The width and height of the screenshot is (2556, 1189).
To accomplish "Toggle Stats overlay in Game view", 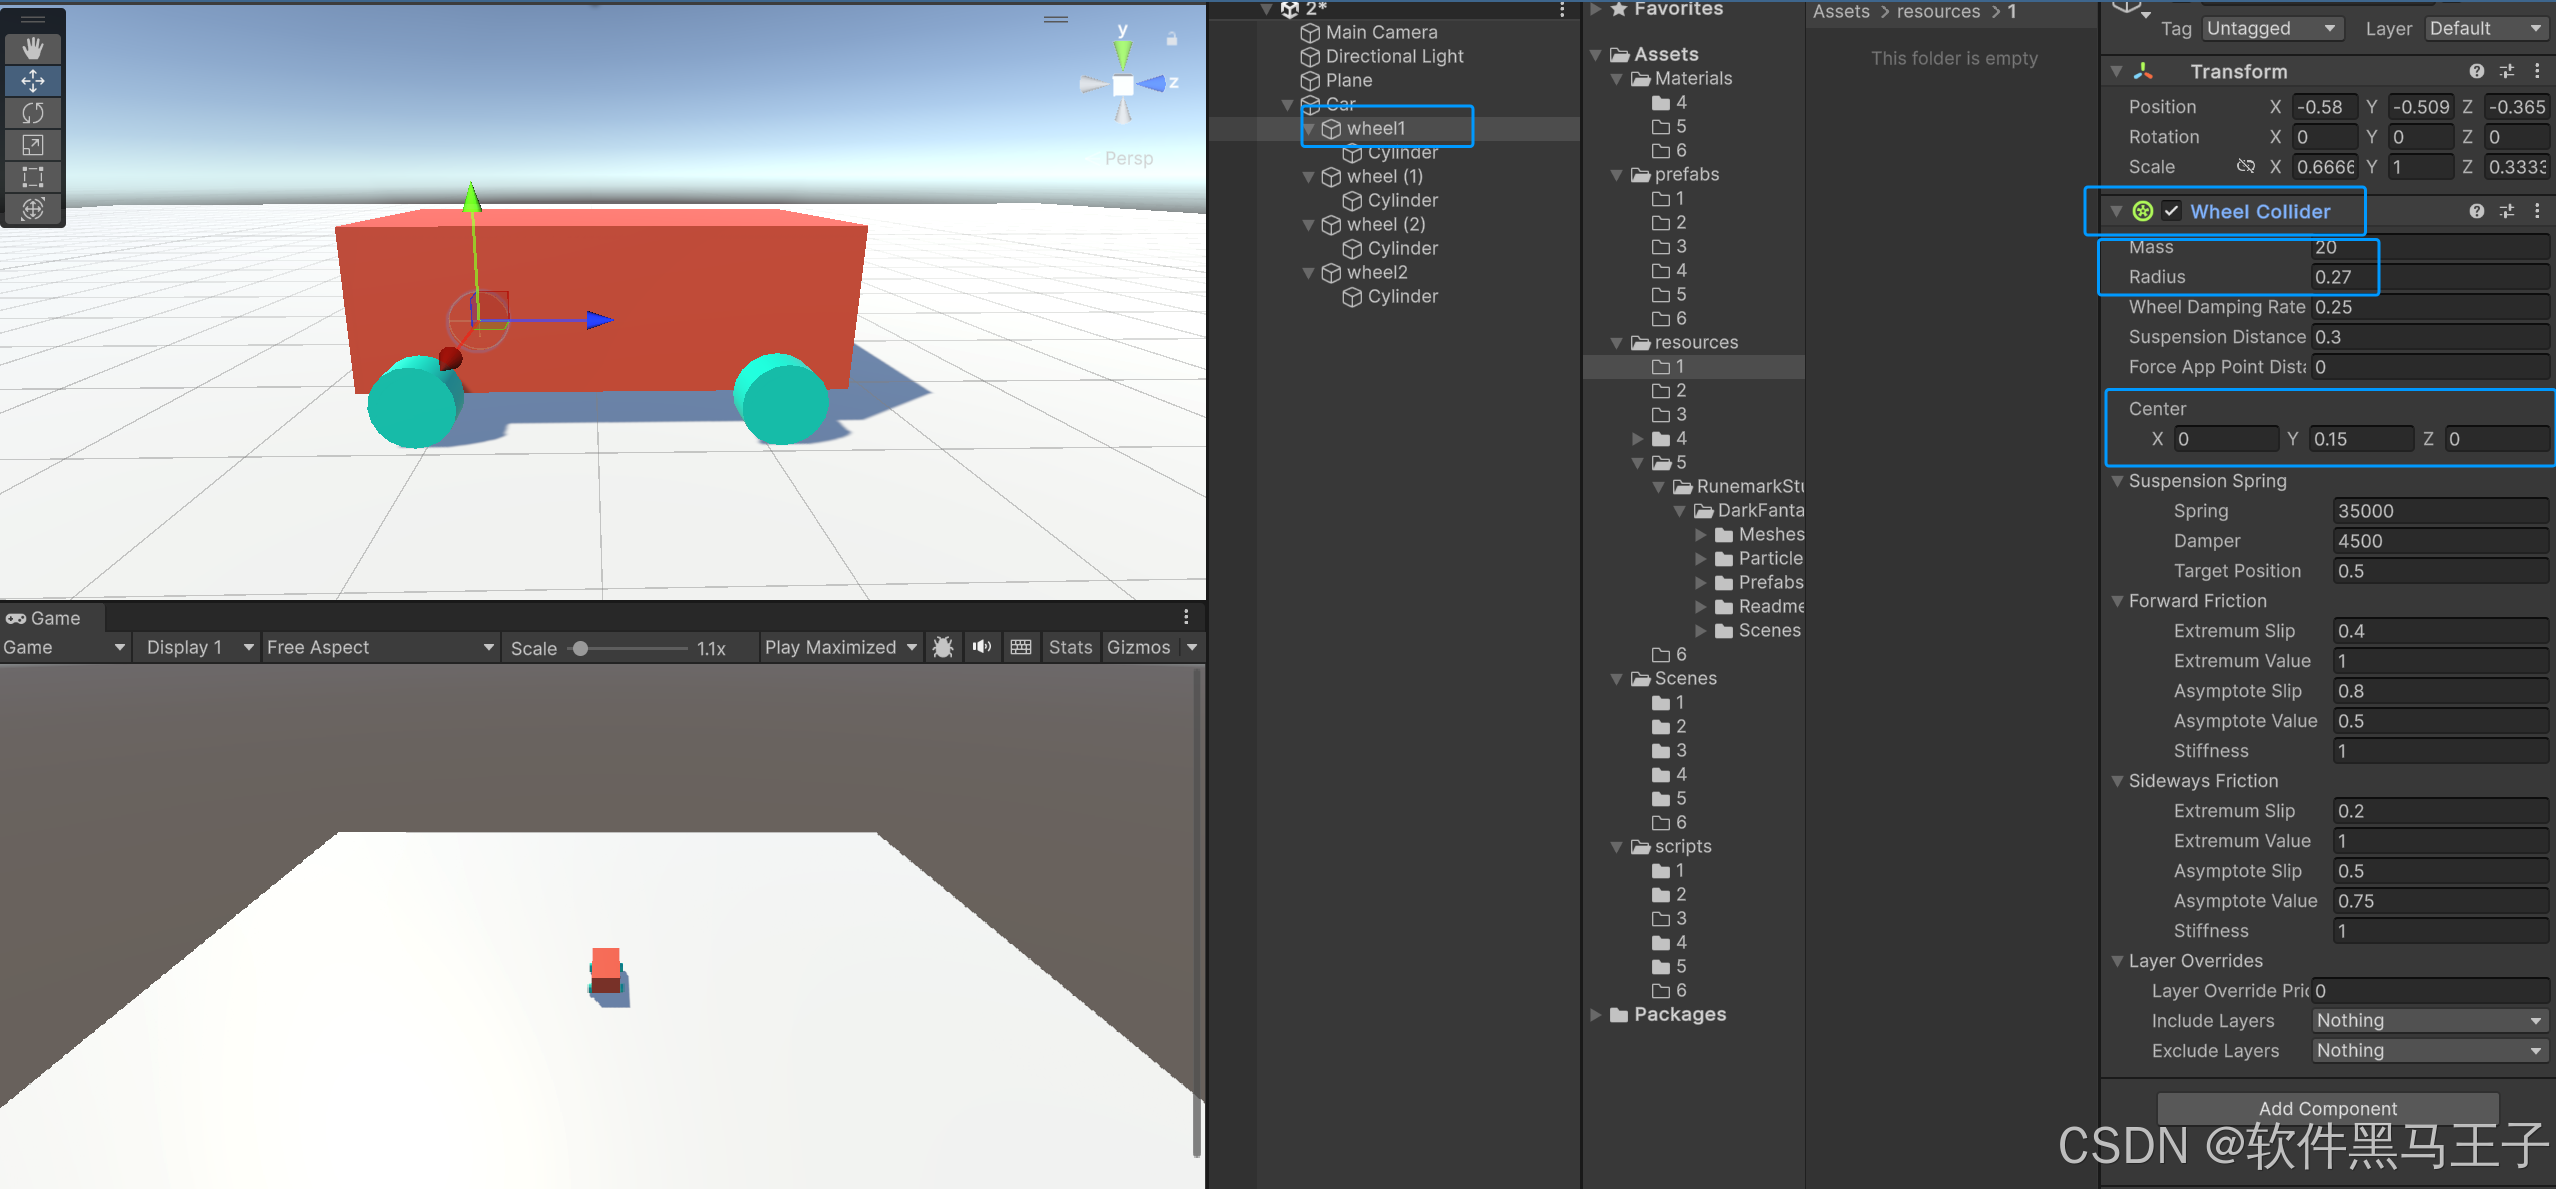I will click(x=1070, y=647).
